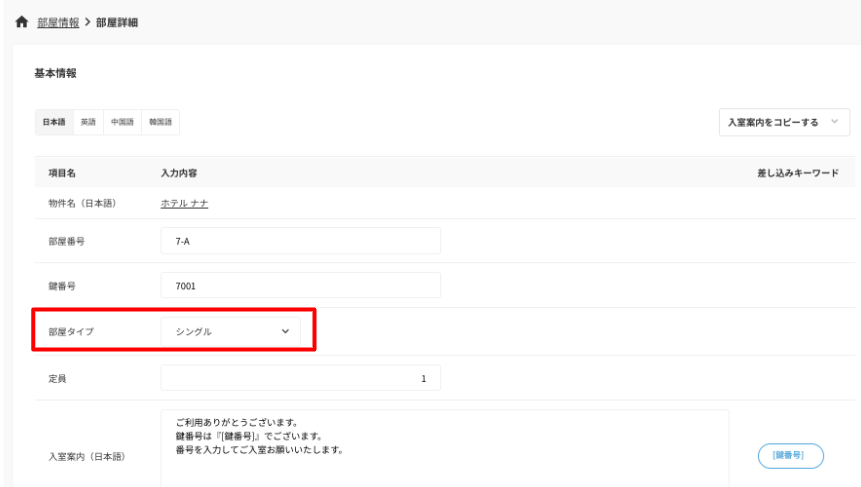Open the ホテル ナナ property link
The image size is (861, 487).
click(184, 204)
